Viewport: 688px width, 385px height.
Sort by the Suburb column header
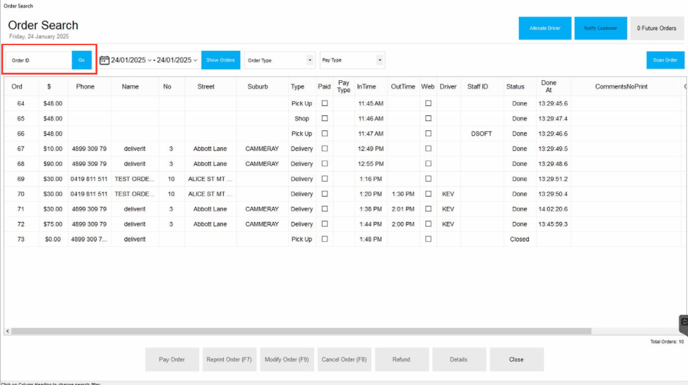(258, 86)
